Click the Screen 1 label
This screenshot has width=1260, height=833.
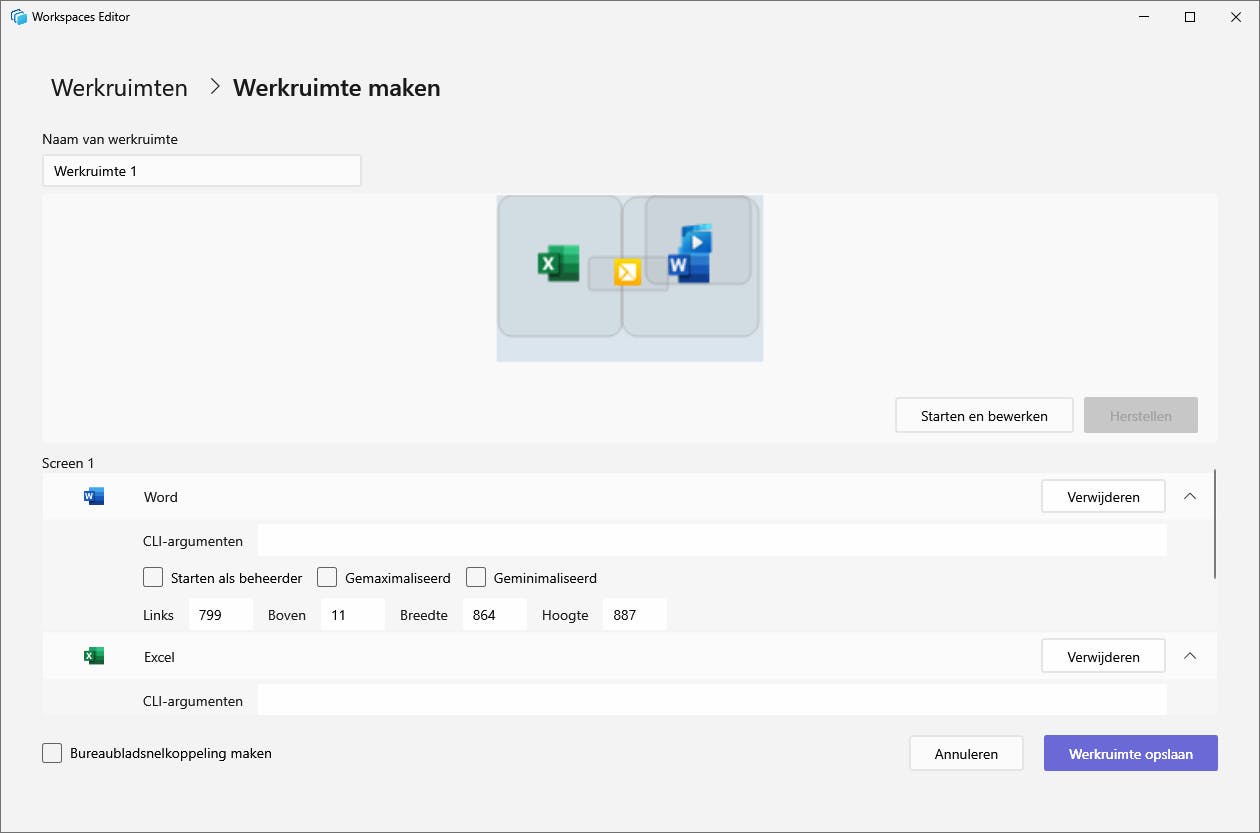(68, 463)
